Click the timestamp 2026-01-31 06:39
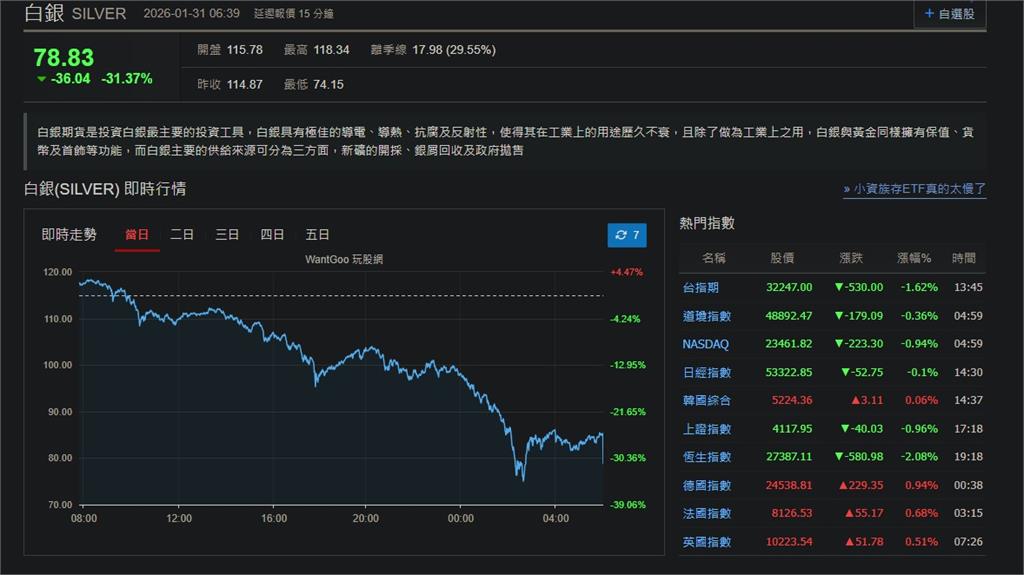Viewport: 1024px width, 575px height. pos(191,14)
